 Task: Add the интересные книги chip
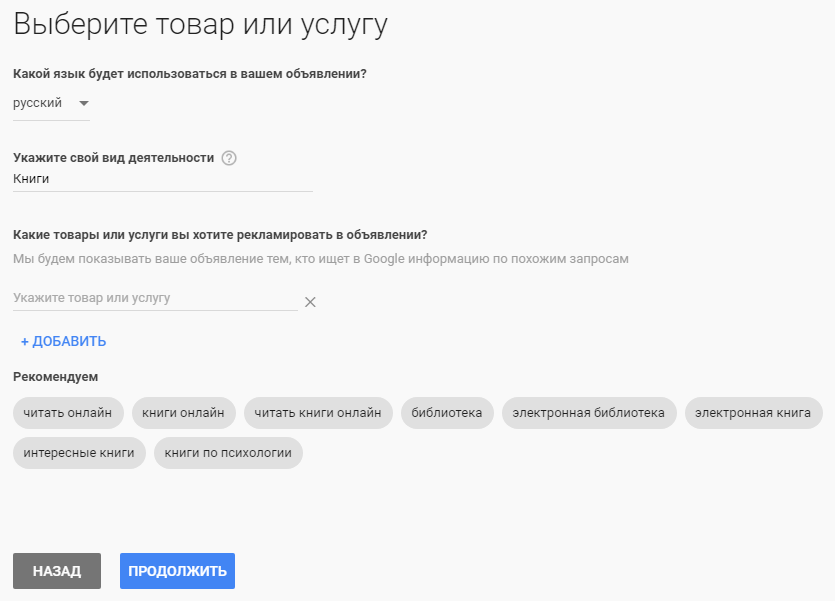[x=79, y=453]
